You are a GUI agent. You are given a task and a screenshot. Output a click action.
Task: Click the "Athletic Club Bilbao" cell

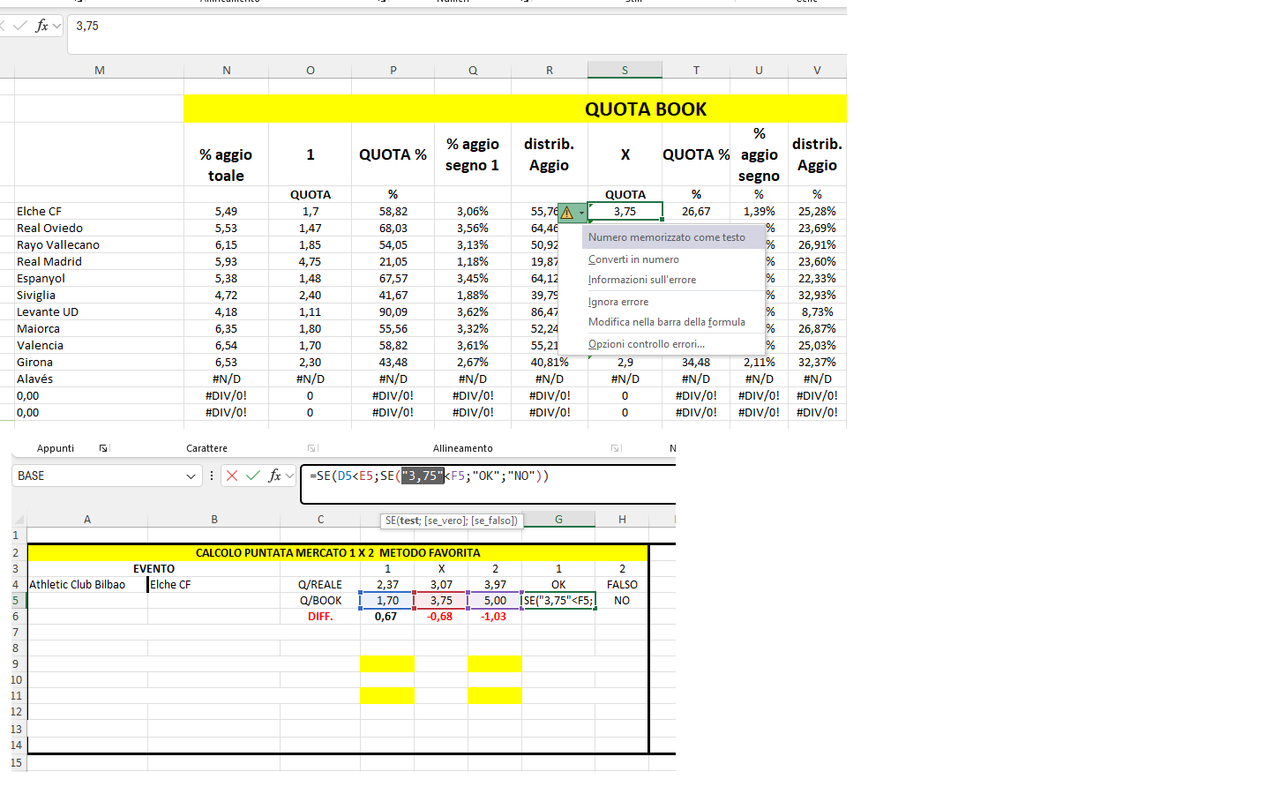(87, 585)
